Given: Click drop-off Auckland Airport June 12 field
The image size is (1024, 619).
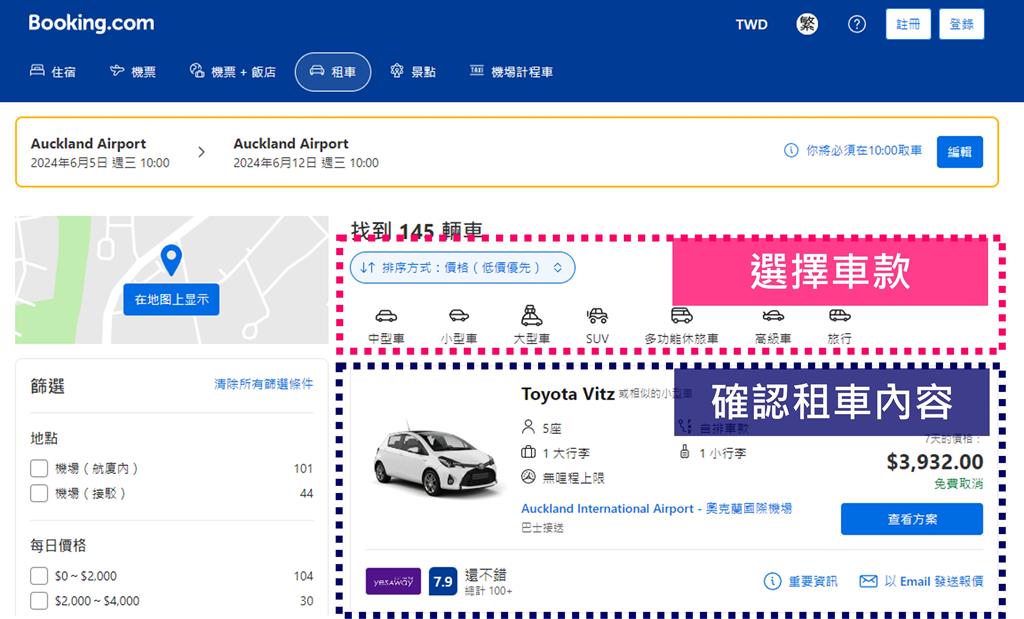Looking at the screenshot, I should tap(306, 152).
